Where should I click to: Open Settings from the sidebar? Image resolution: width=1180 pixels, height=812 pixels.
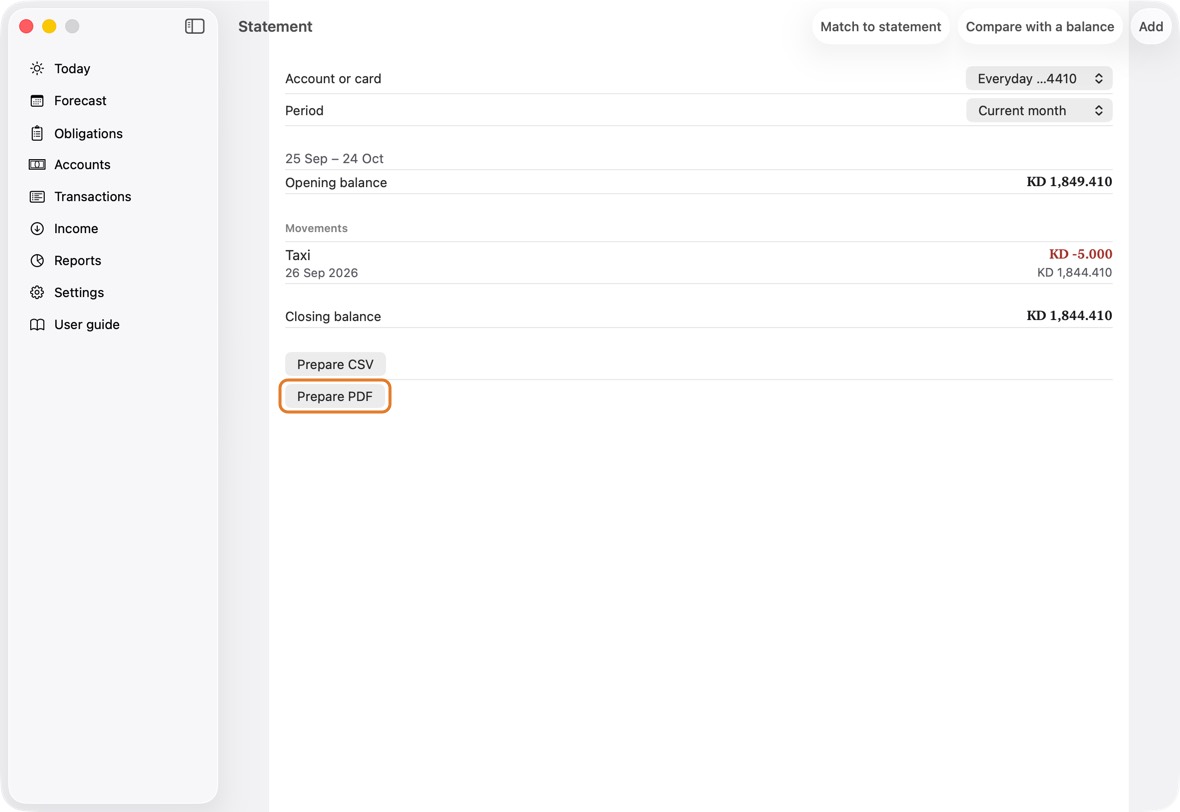(x=79, y=293)
